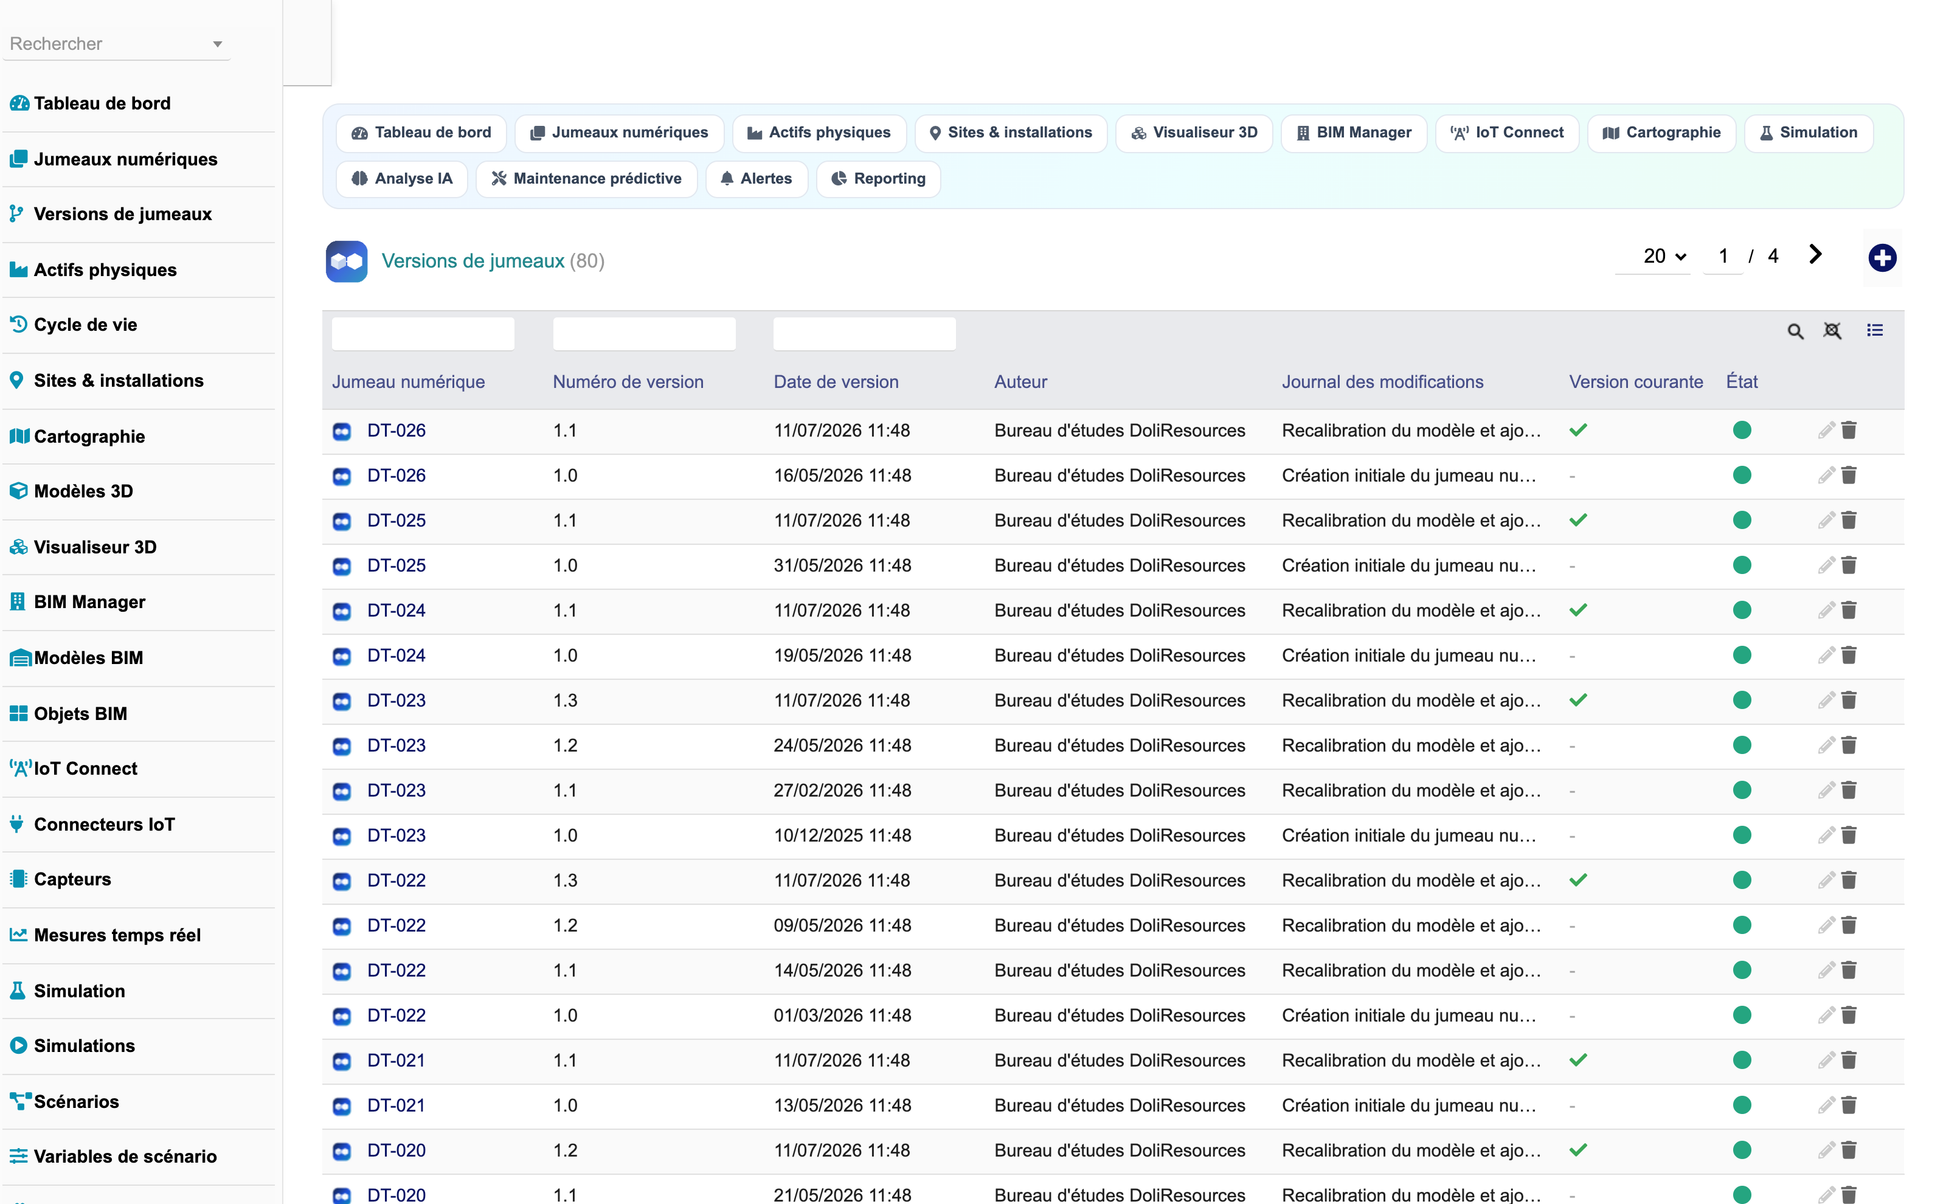Sort by Date de version column header
This screenshot has height=1204, width=1946.
[x=836, y=382]
